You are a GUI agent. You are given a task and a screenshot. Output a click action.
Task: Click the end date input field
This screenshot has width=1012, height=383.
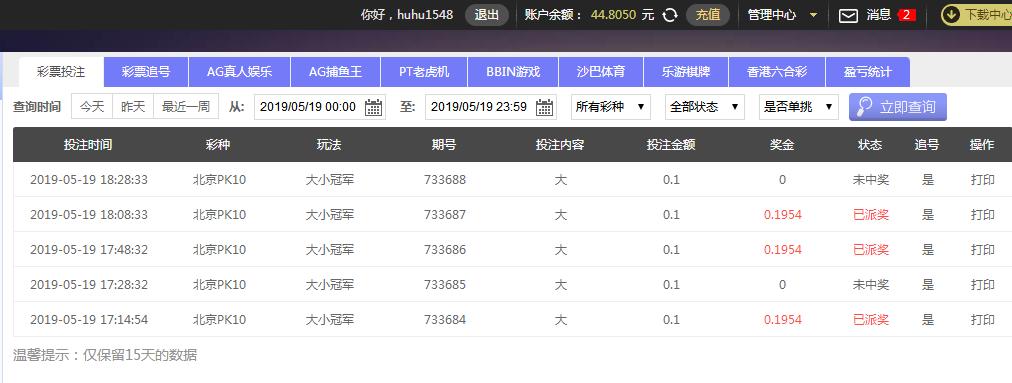click(491, 107)
